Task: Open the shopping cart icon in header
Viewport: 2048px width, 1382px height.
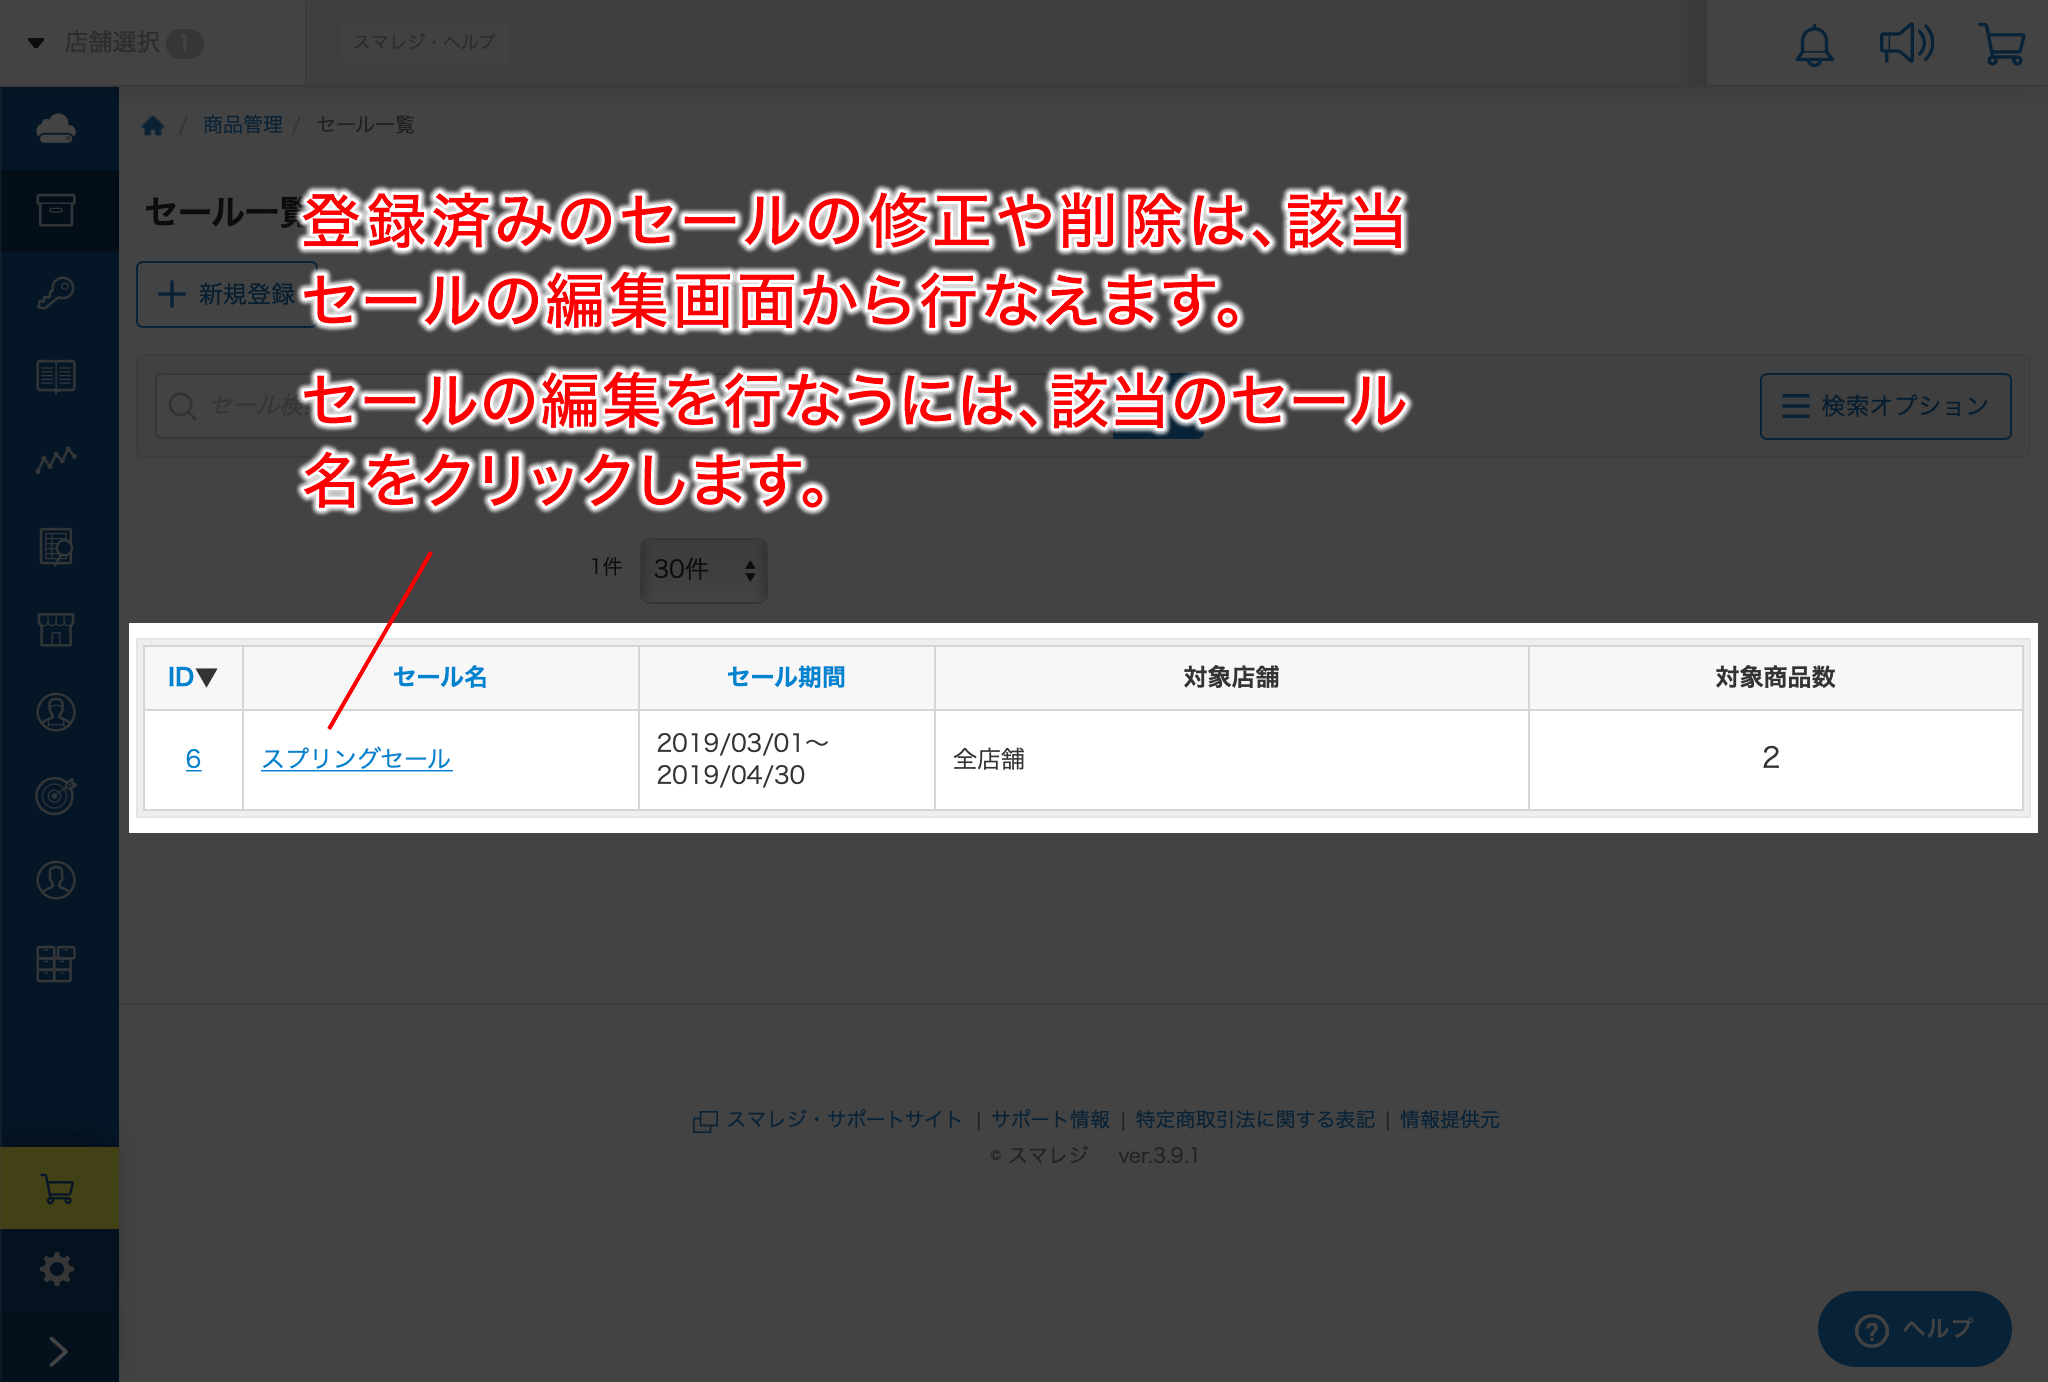Action: point(2001,44)
